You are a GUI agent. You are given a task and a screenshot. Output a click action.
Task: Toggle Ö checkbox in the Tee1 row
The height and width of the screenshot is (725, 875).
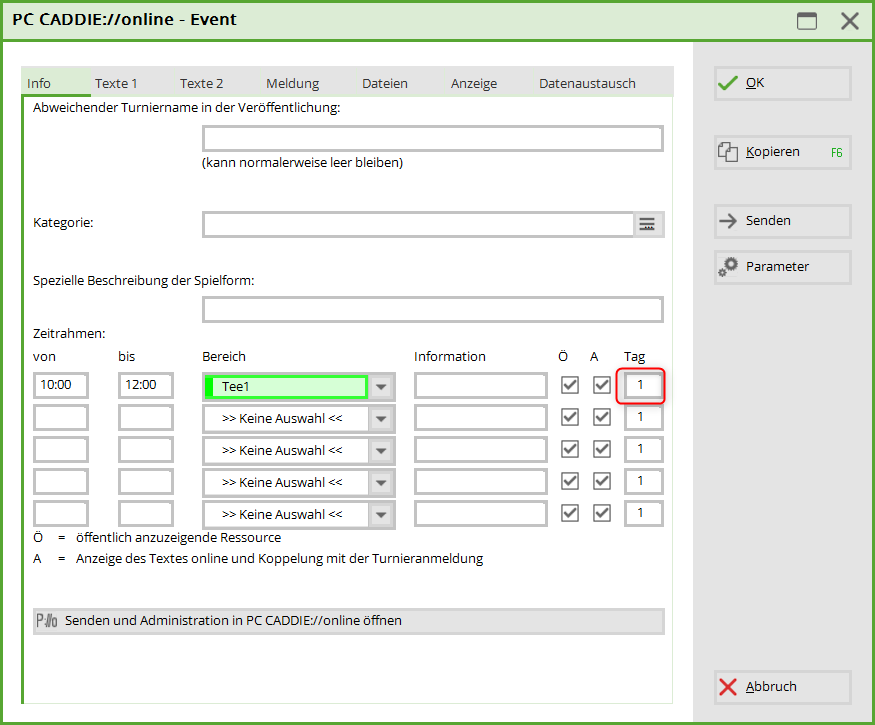[x=570, y=385]
